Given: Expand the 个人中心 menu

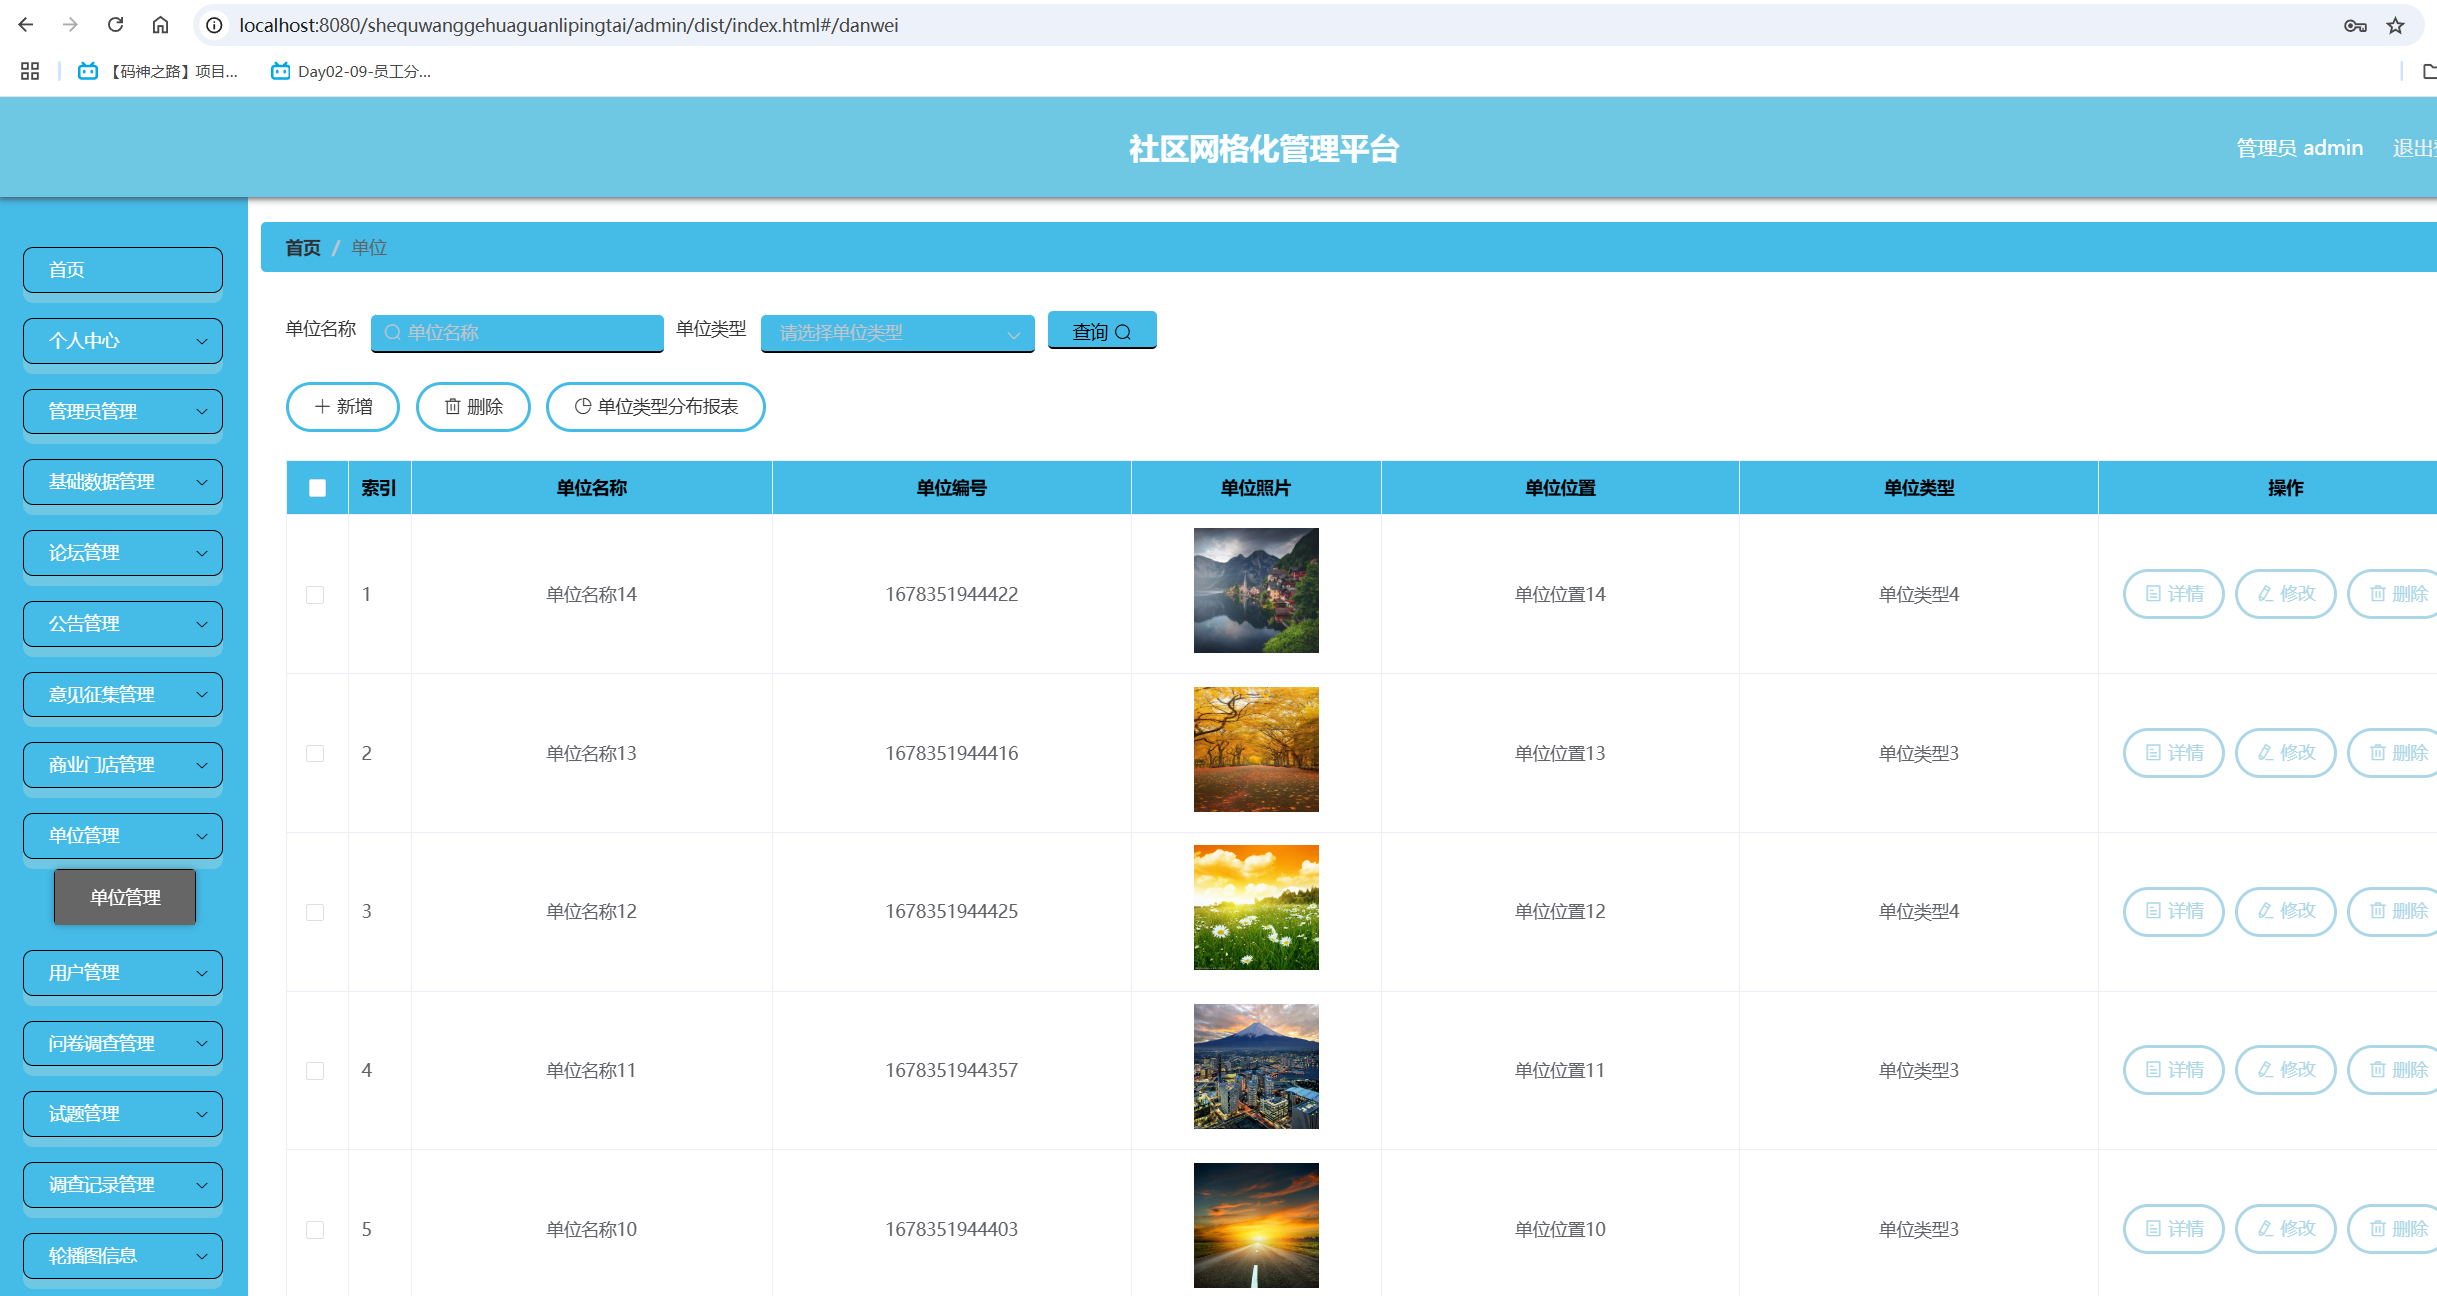Looking at the screenshot, I should pyautogui.click(x=123, y=341).
